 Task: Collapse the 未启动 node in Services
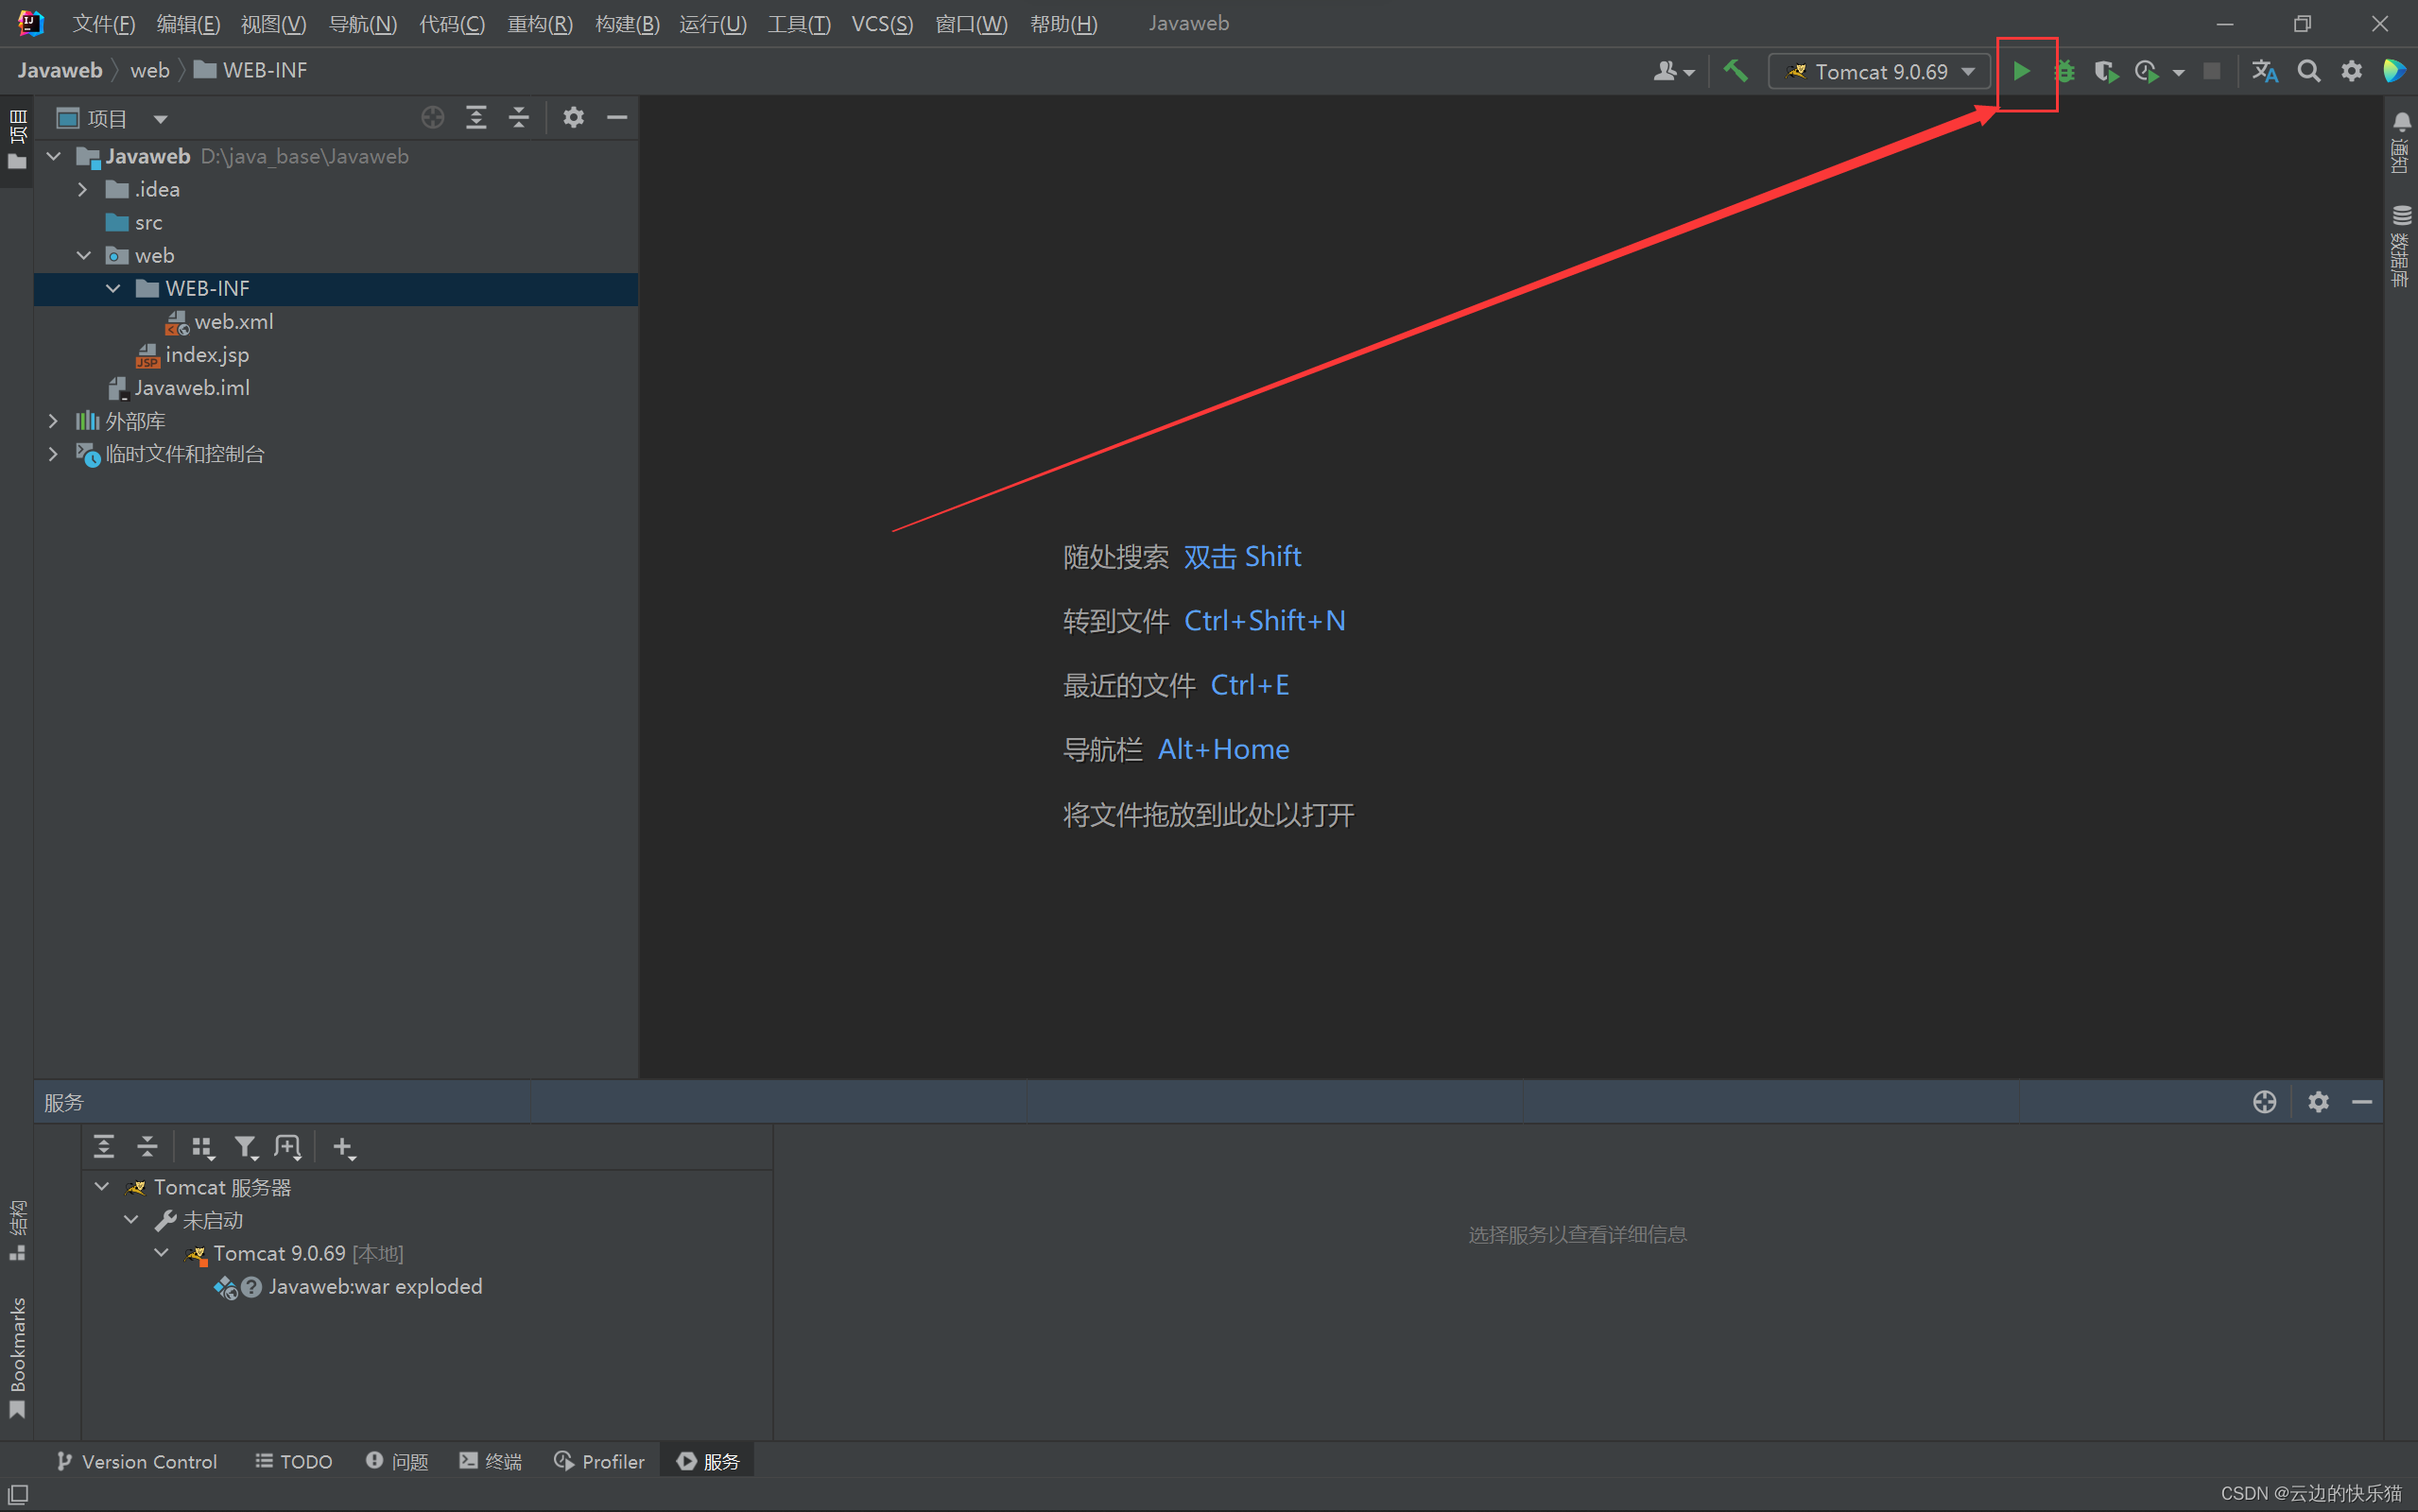tap(132, 1220)
